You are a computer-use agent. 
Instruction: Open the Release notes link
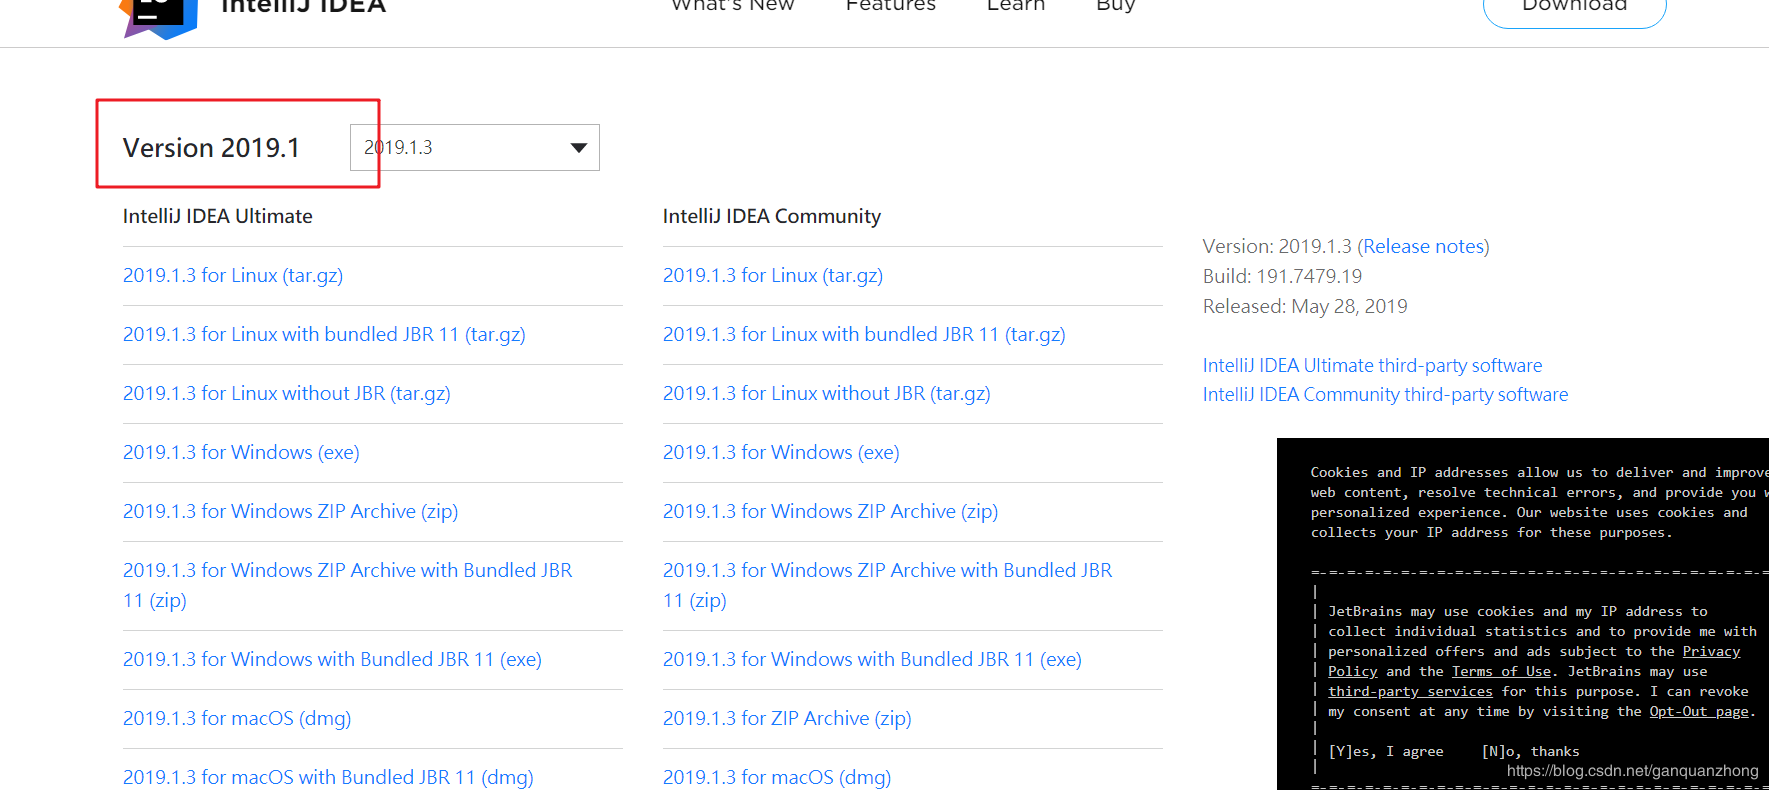(1423, 247)
